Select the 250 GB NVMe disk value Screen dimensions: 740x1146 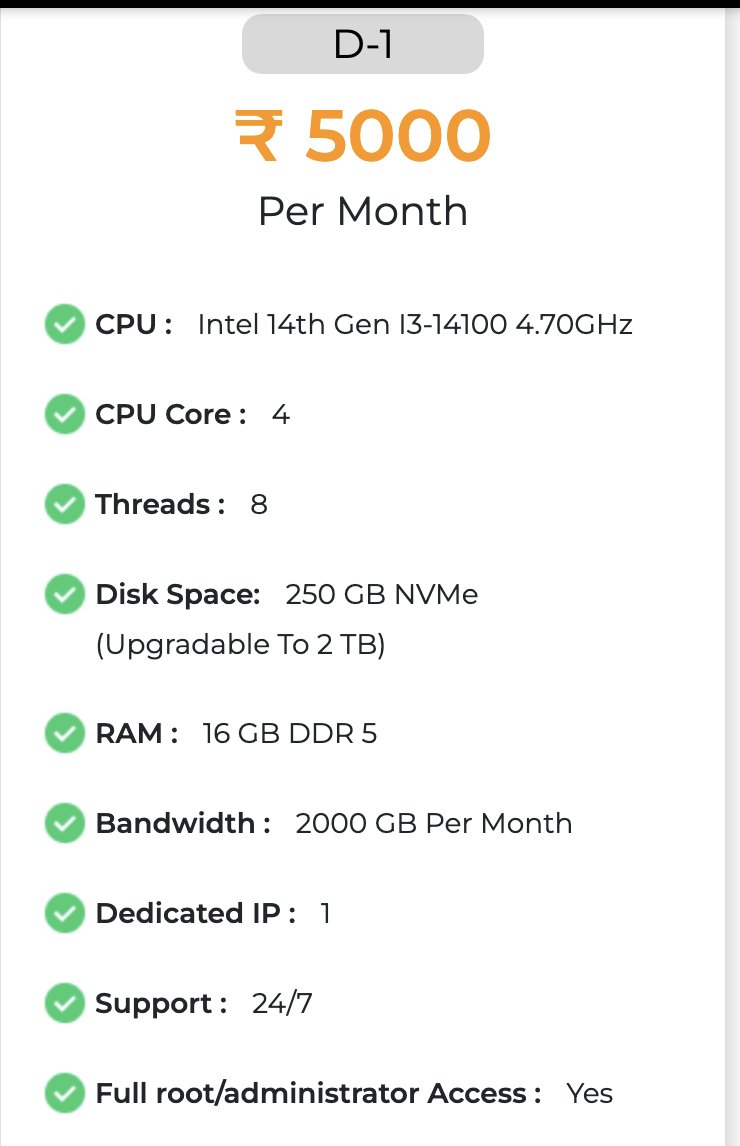point(382,595)
